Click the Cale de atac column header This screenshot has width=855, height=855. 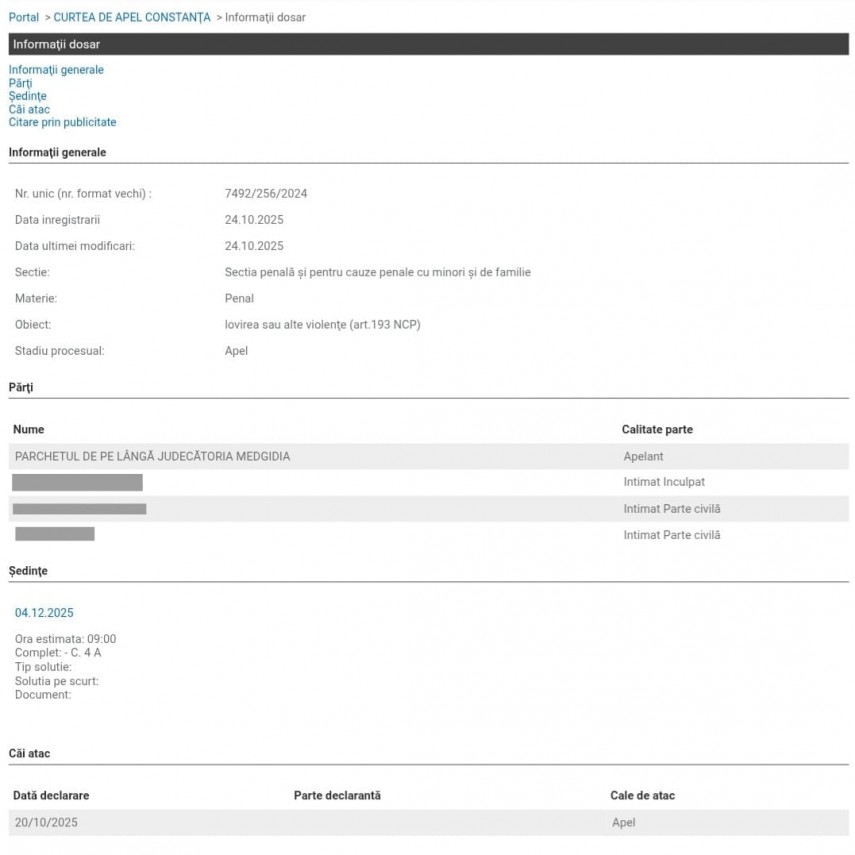click(642, 795)
